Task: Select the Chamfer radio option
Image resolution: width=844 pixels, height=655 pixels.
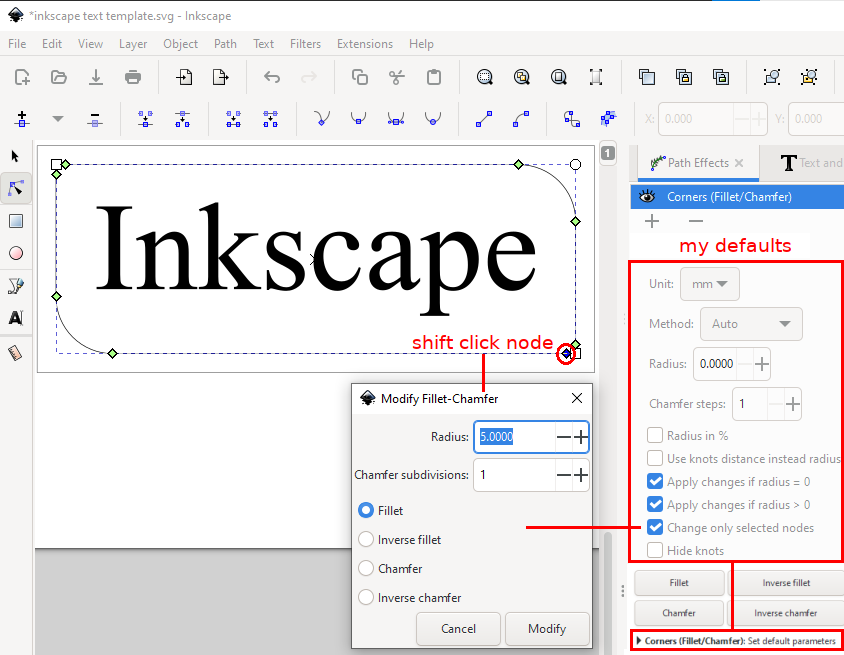Action: point(366,568)
